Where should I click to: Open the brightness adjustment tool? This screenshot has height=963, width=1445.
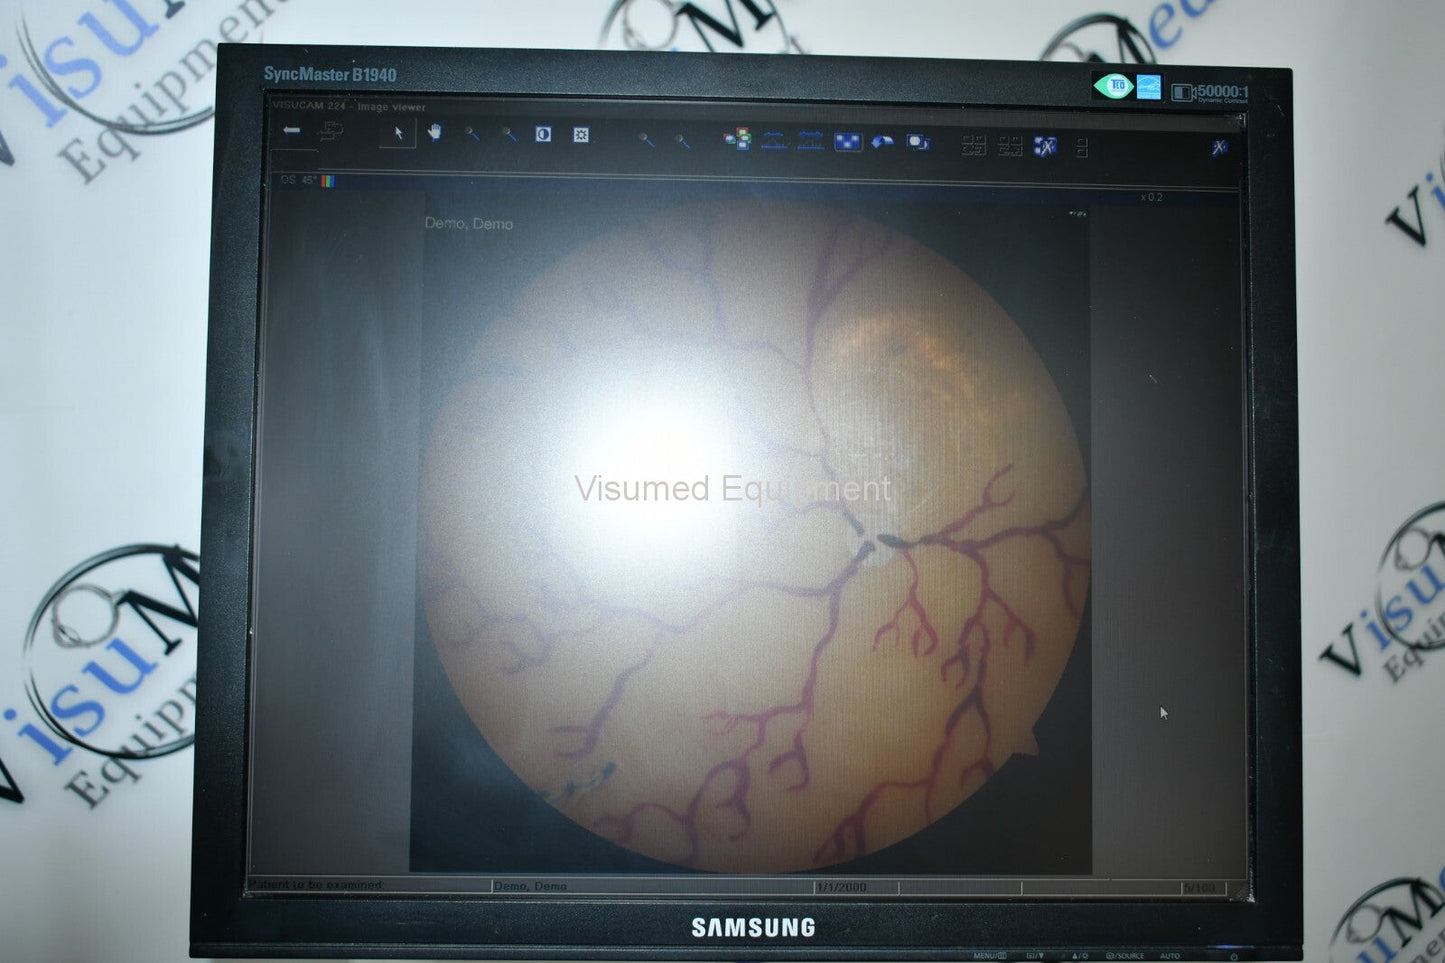[581, 135]
